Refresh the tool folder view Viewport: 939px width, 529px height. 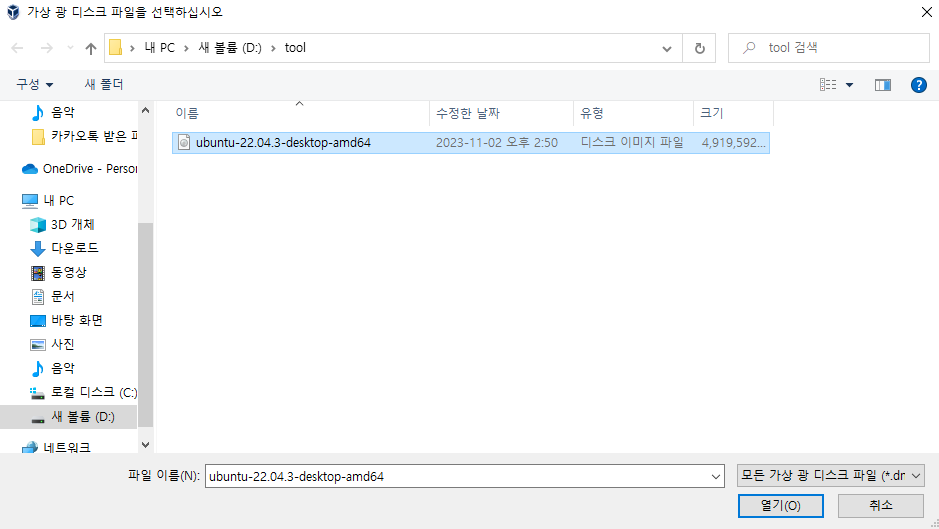point(699,48)
